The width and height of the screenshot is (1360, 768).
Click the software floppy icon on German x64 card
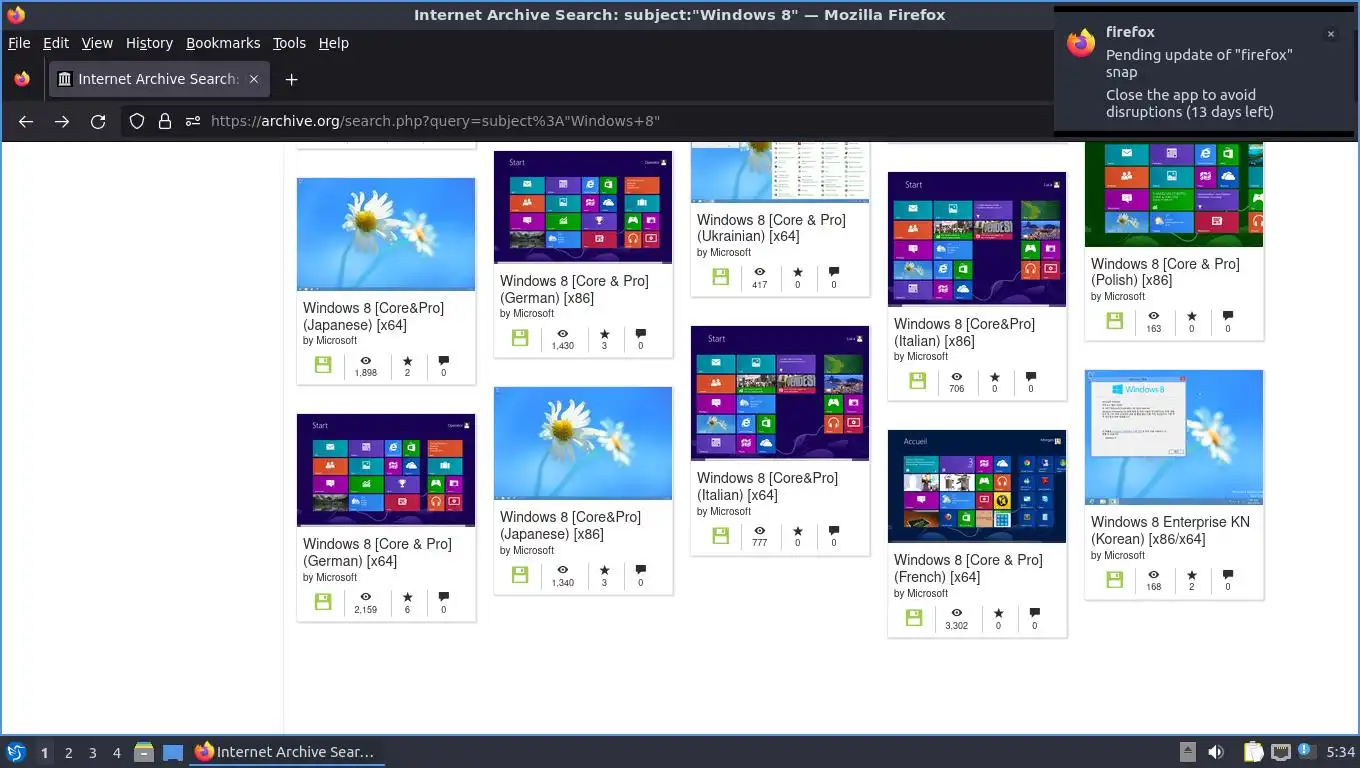pos(323,601)
